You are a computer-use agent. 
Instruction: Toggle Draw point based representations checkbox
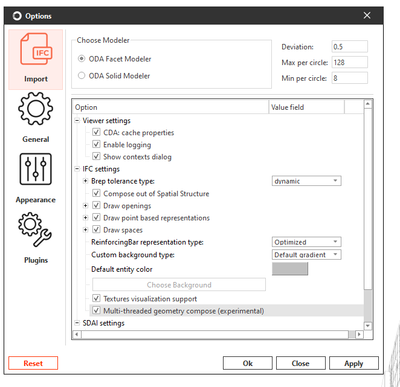point(96,218)
